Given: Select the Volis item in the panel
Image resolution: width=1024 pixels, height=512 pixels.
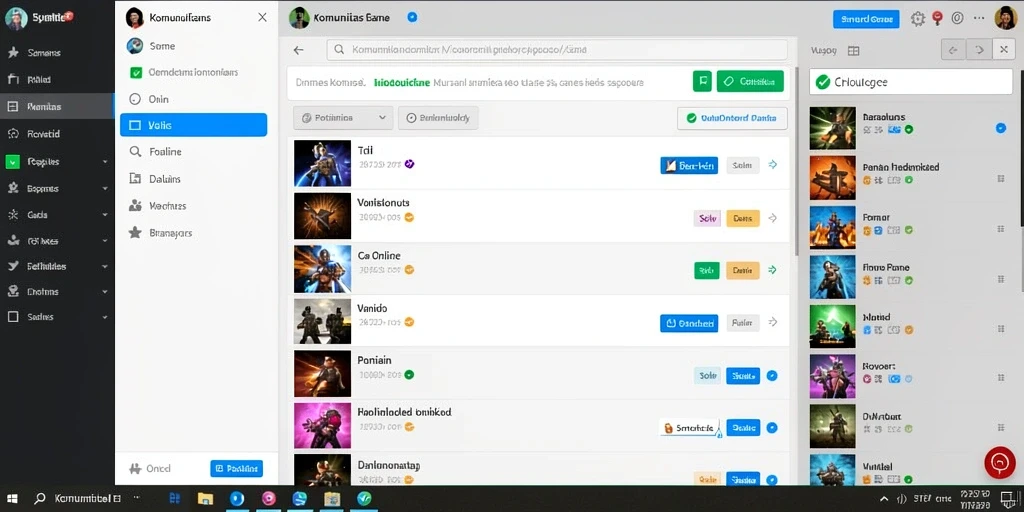Looking at the screenshot, I should coord(193,125).
